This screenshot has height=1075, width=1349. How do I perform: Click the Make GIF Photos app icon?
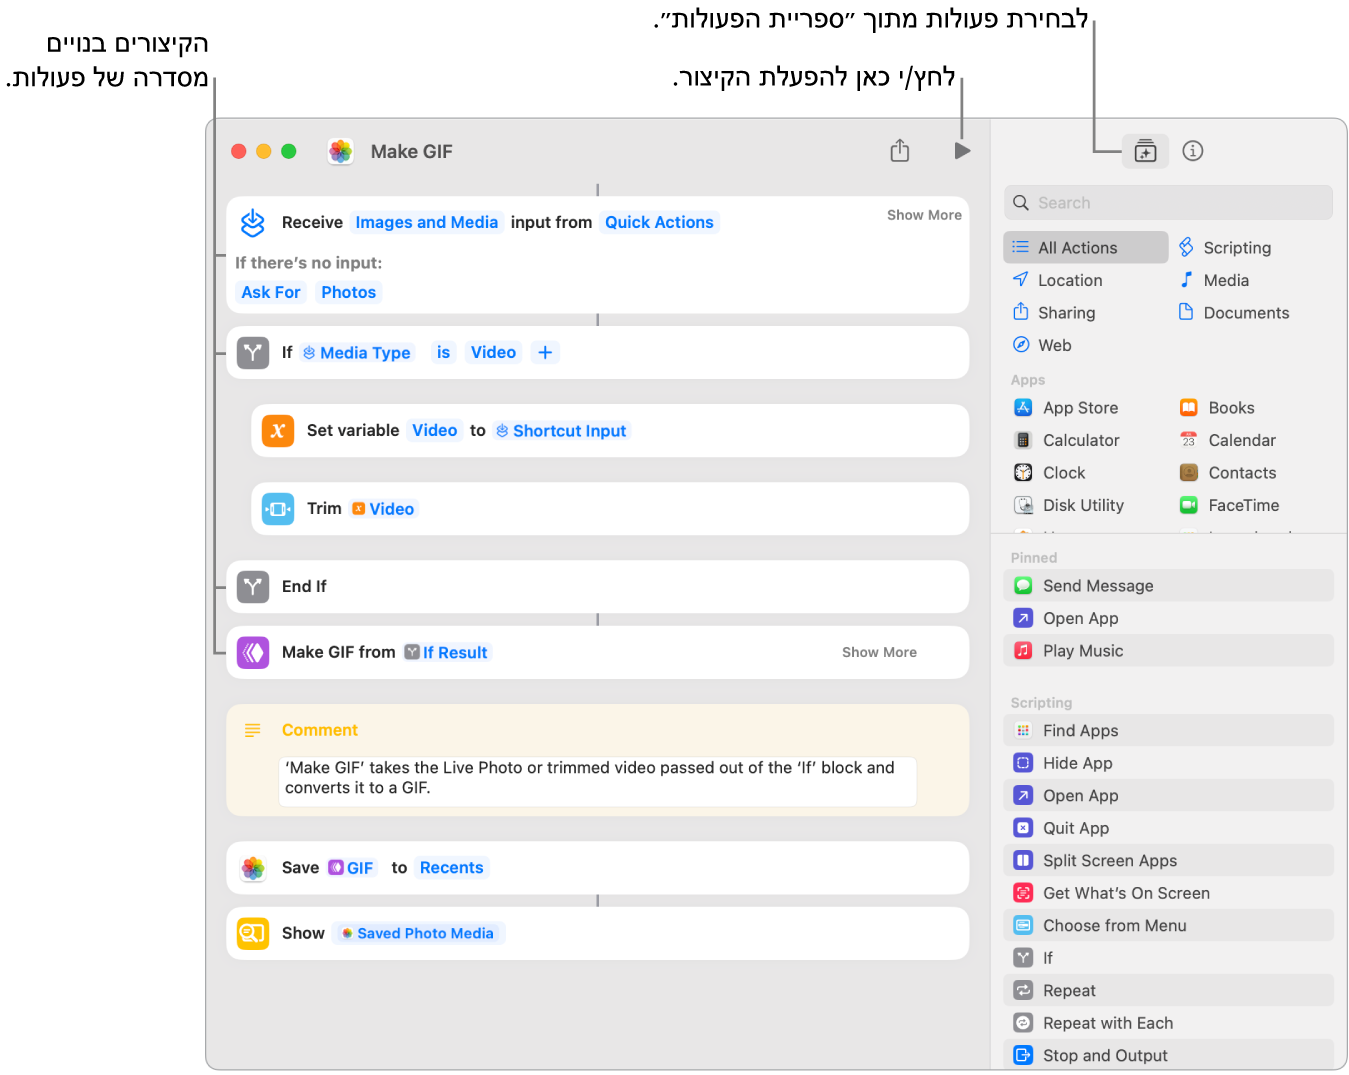(341, 151)
